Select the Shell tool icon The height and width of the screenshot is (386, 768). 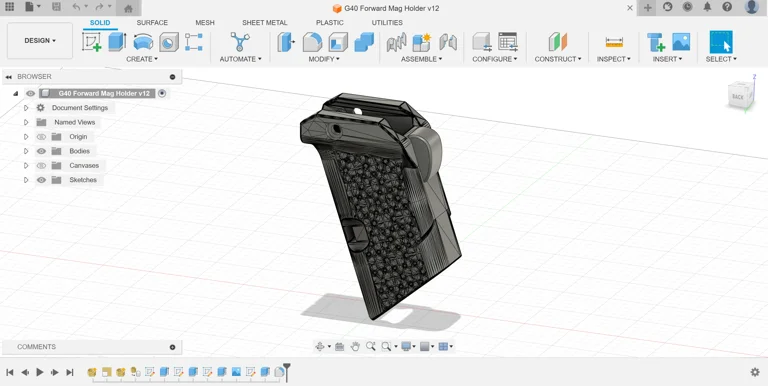[338, 42]
